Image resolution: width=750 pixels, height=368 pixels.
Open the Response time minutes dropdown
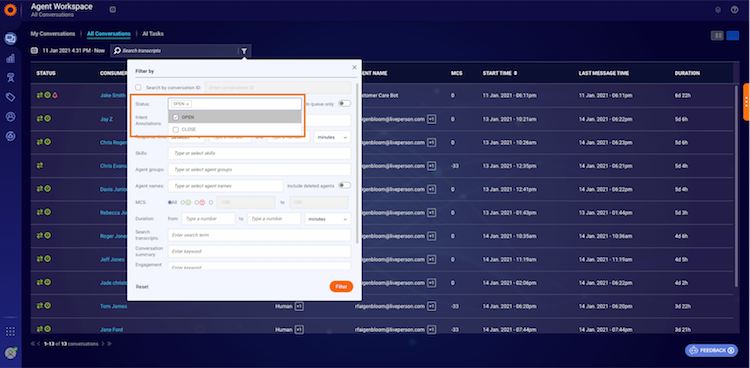pos(332,137)
